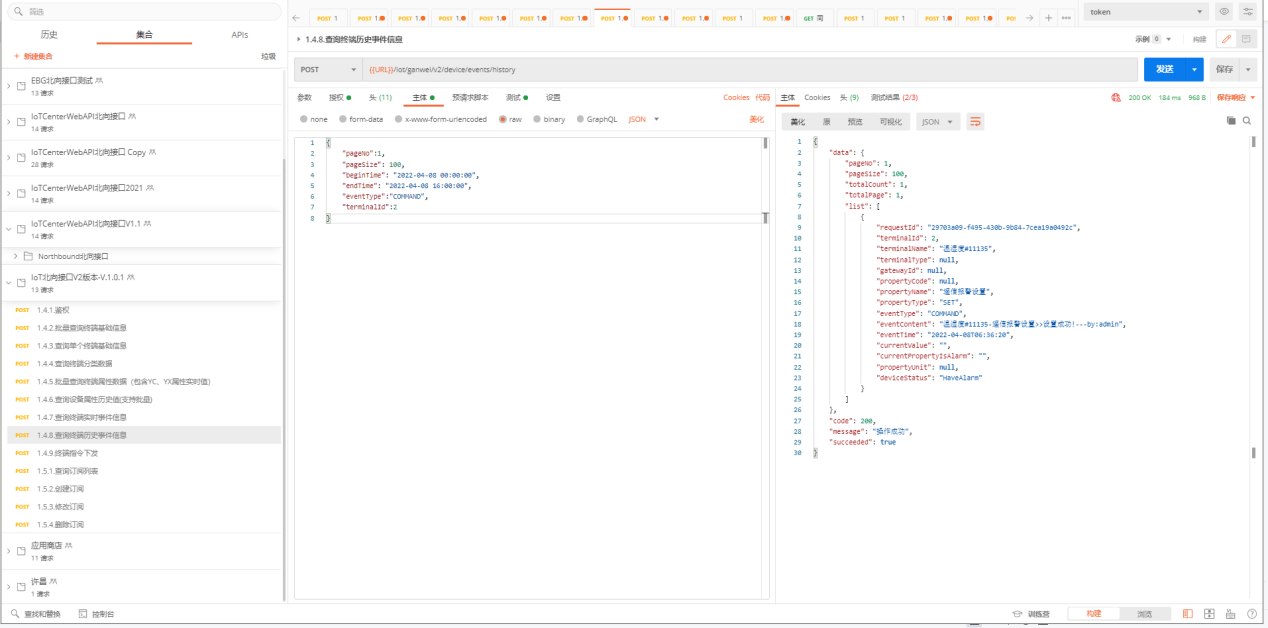Add a new request tab with plus

pos(1048,18)
